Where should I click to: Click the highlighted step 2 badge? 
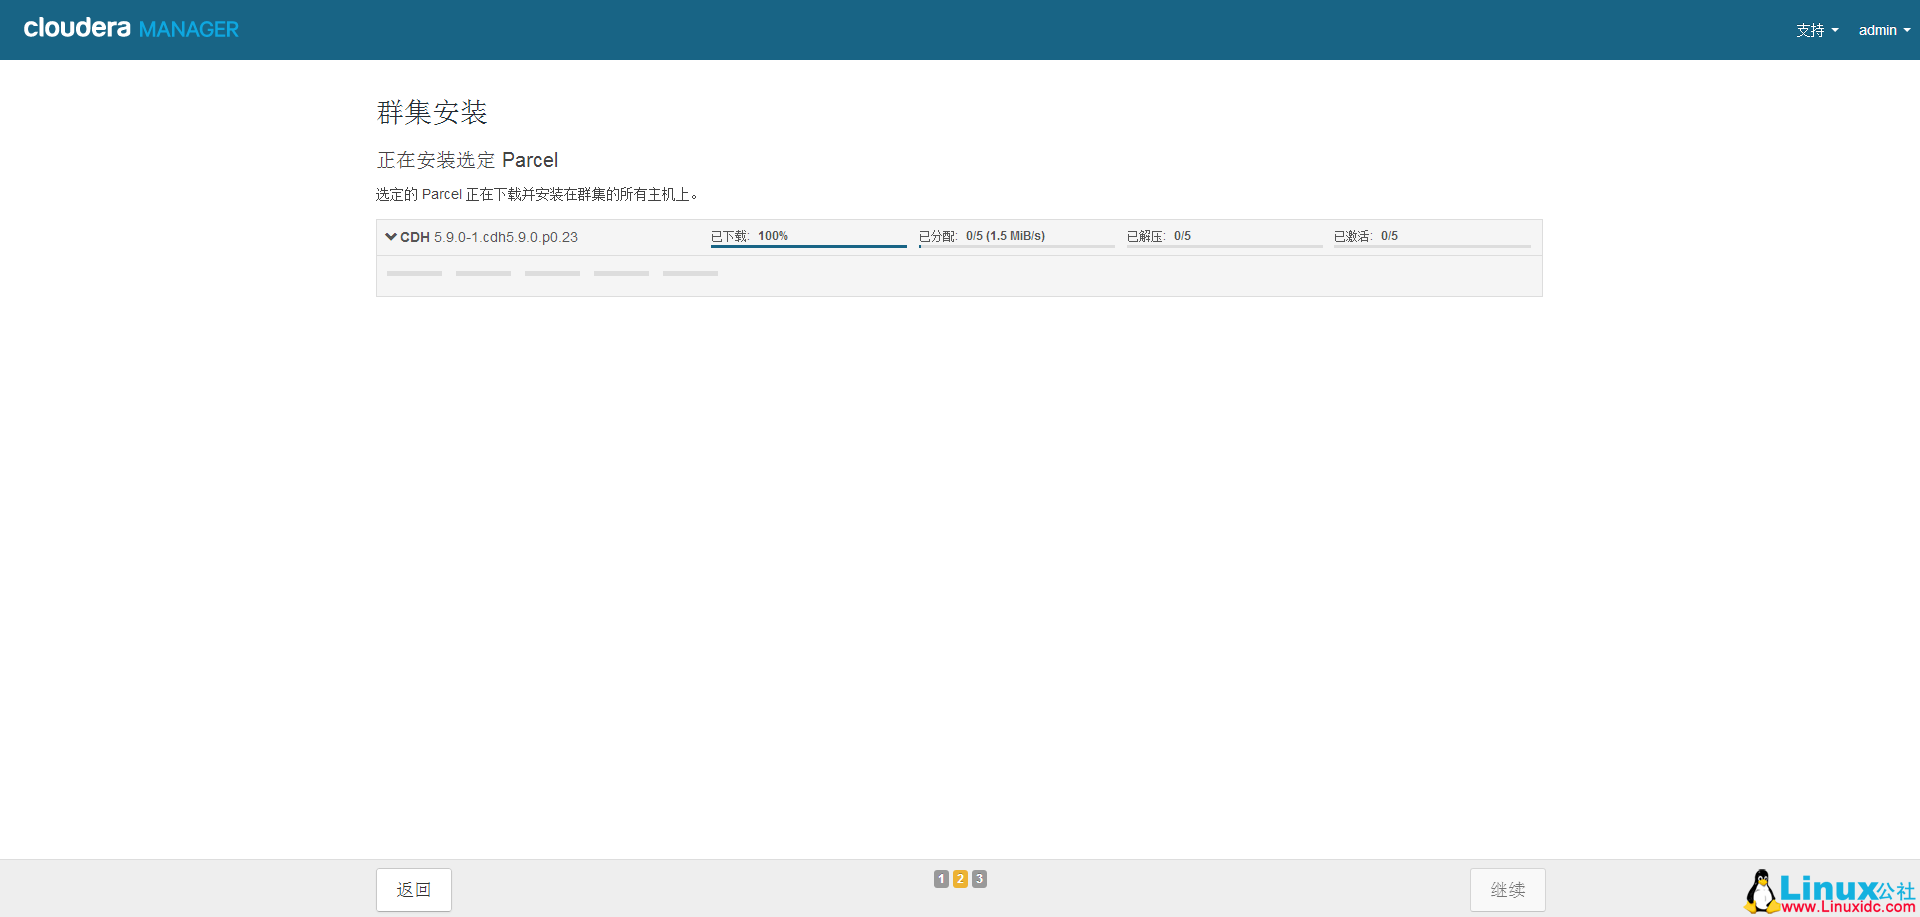tap(960, 879)
